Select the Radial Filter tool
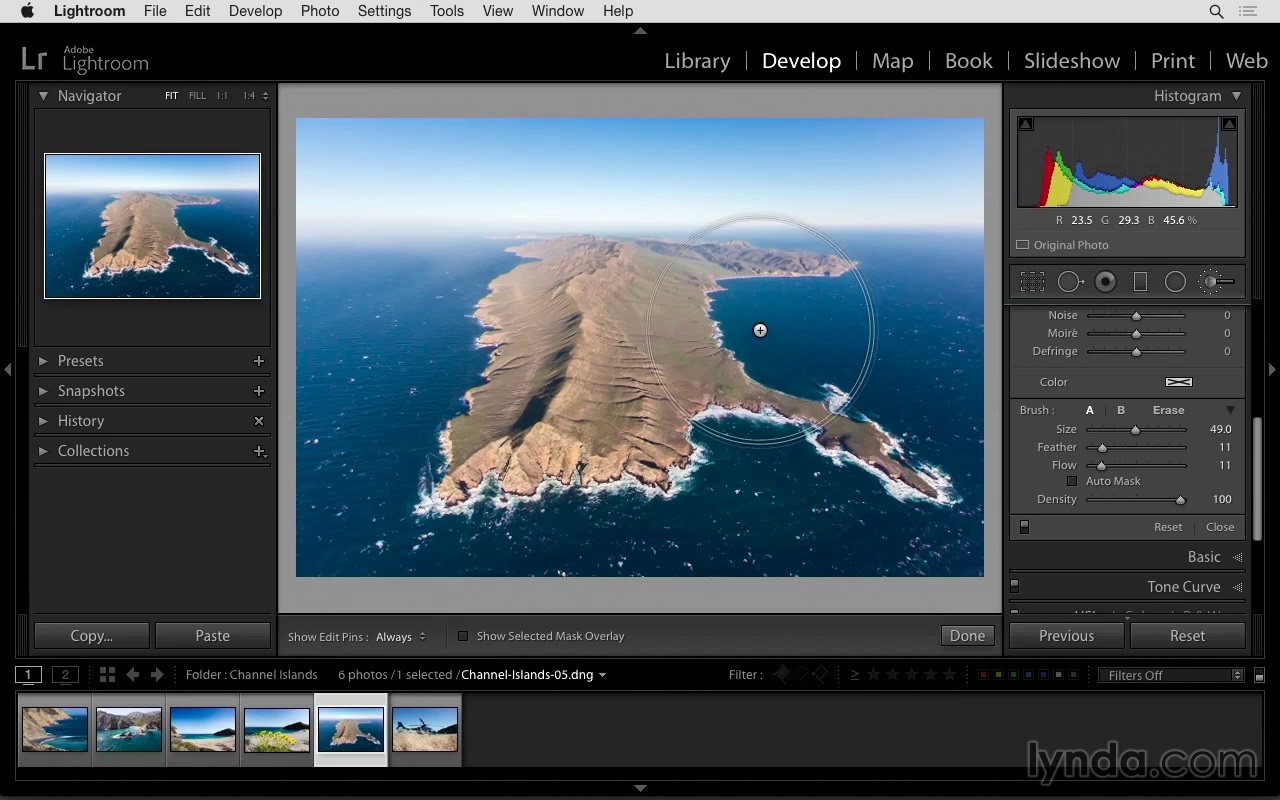The height and width of the screenshot is (800, 1280). click(x=1175, y=282)
